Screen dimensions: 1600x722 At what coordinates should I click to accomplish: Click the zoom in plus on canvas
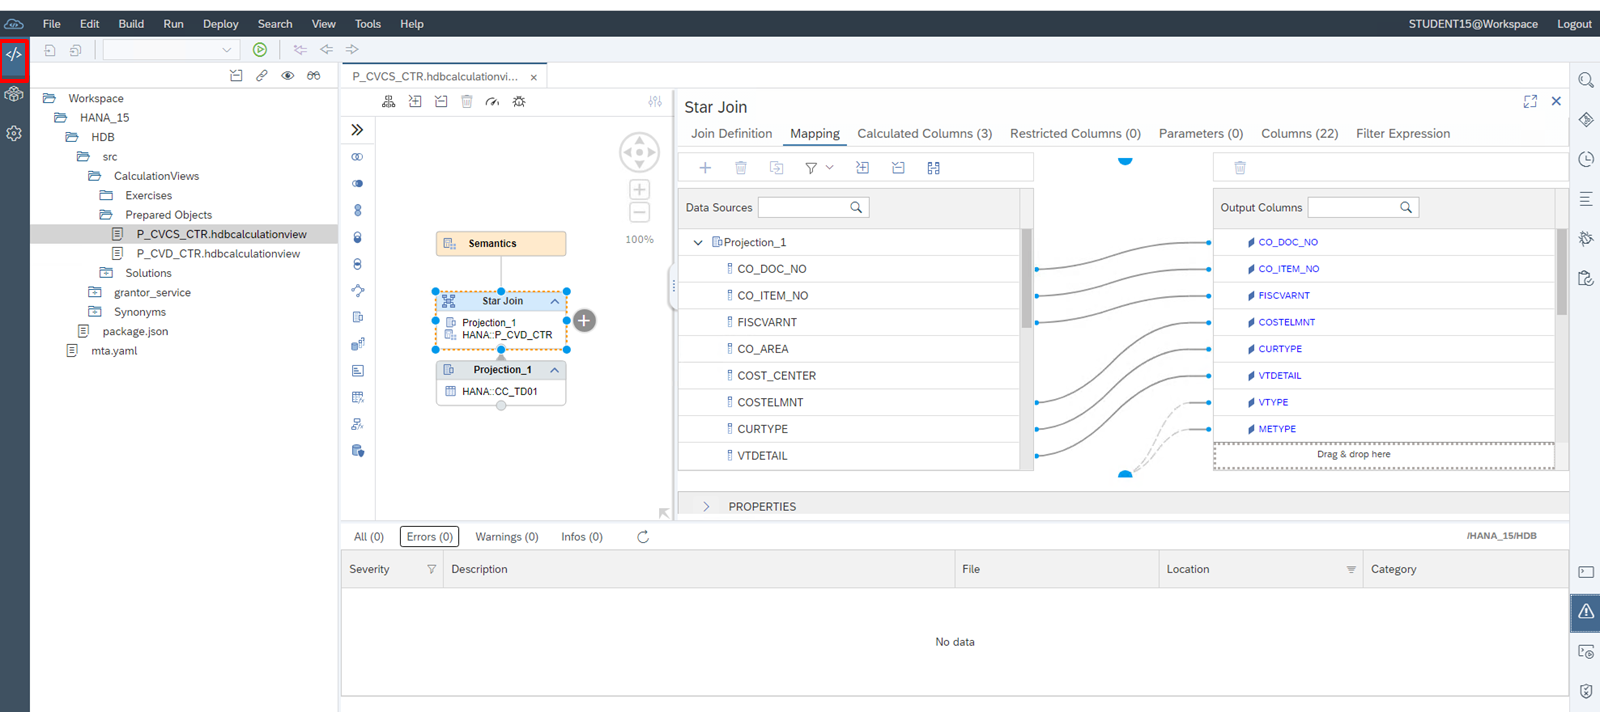tap(640, 190)
